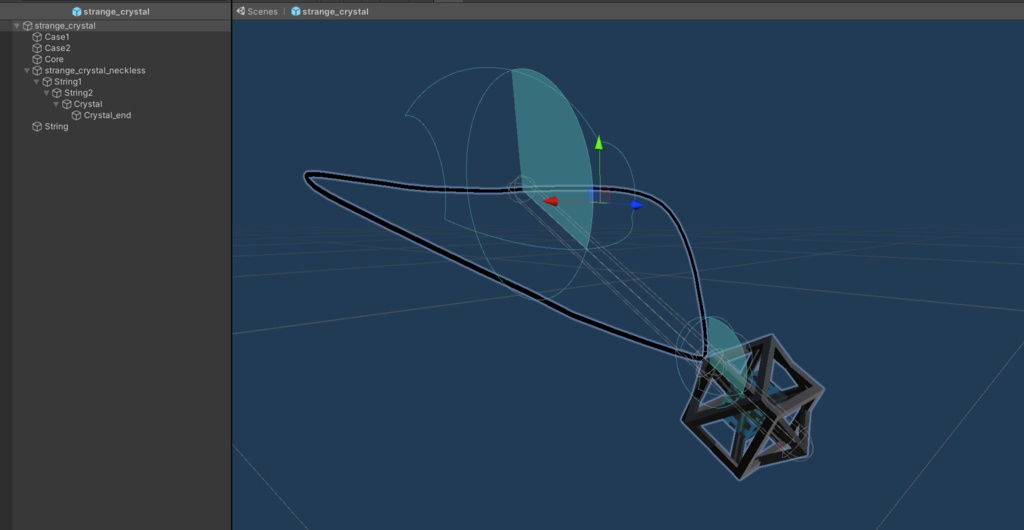
Task: Click the cube icon next to Case1
Action: [37, 37]
